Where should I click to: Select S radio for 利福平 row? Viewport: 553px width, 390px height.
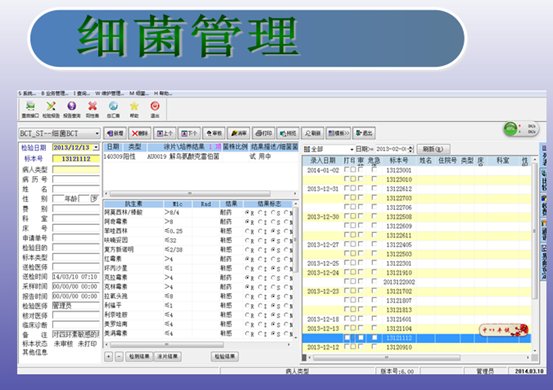[273, 306]
